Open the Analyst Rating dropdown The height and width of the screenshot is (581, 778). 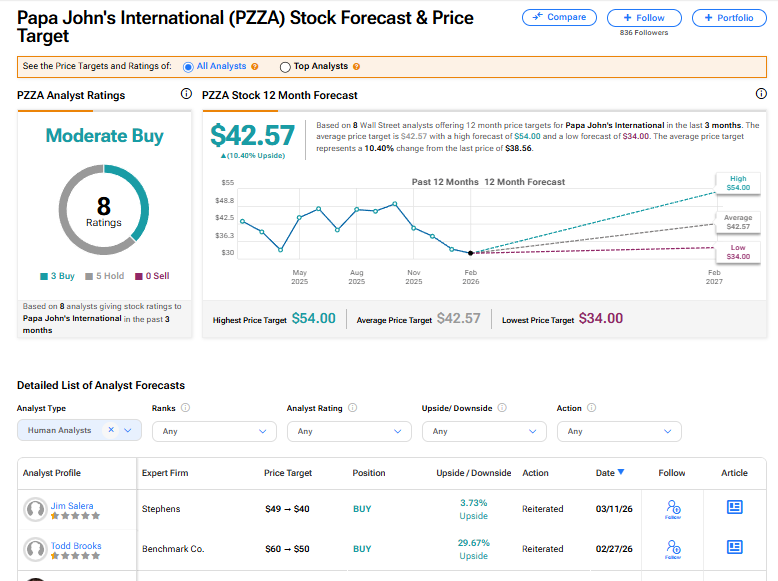pyautogui.click(x=349, y=431)
